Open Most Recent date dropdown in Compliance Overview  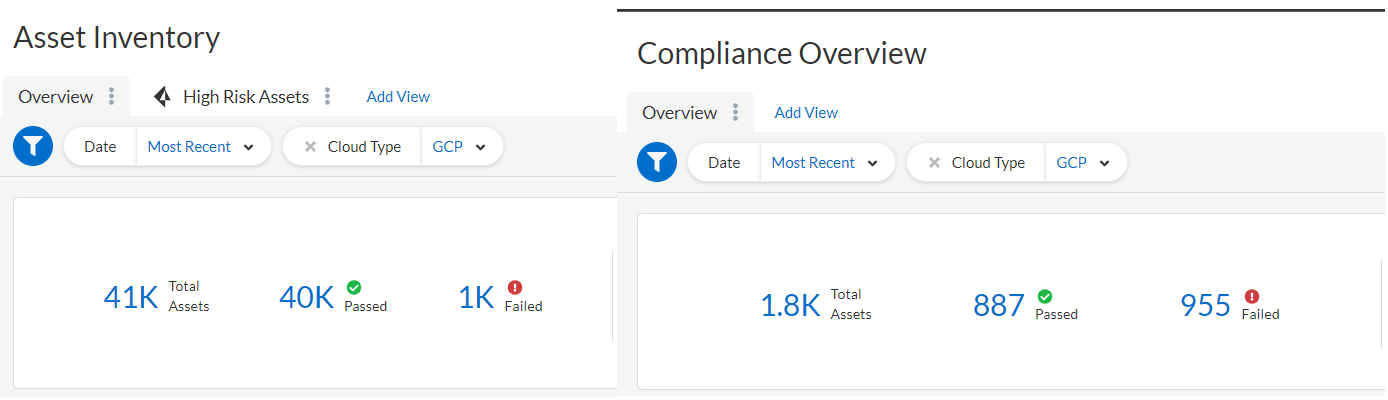pos(826,163)
